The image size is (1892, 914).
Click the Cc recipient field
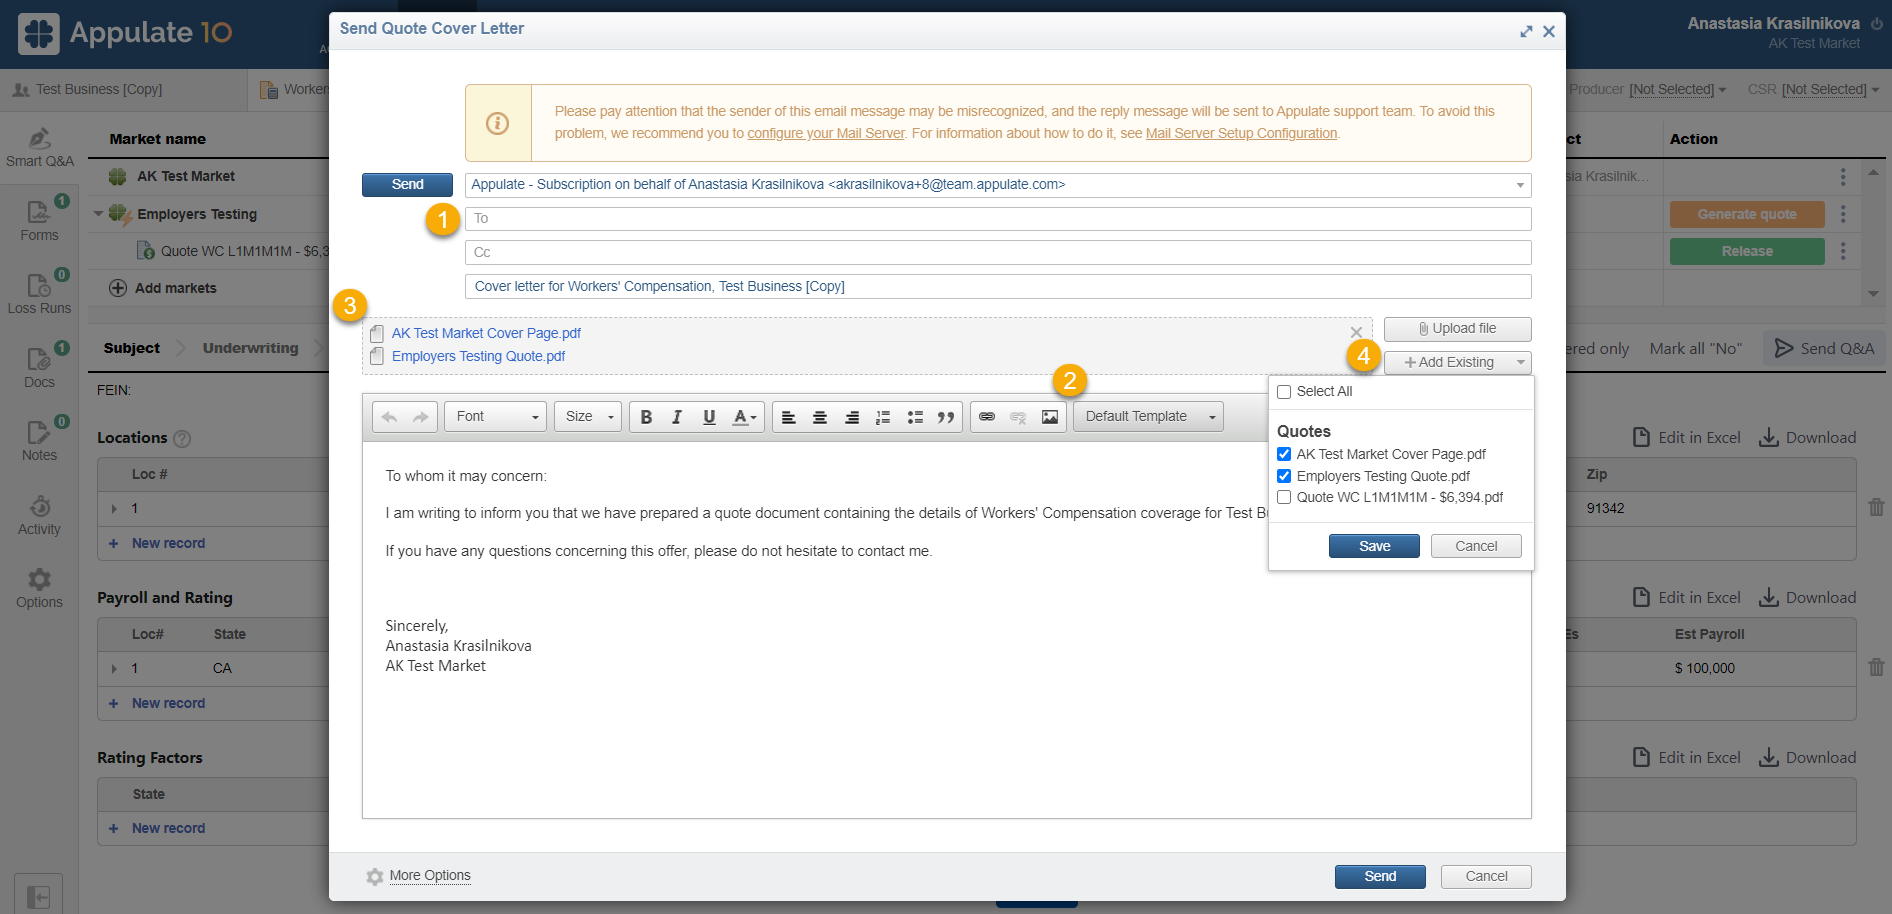[x=998, y=253]
